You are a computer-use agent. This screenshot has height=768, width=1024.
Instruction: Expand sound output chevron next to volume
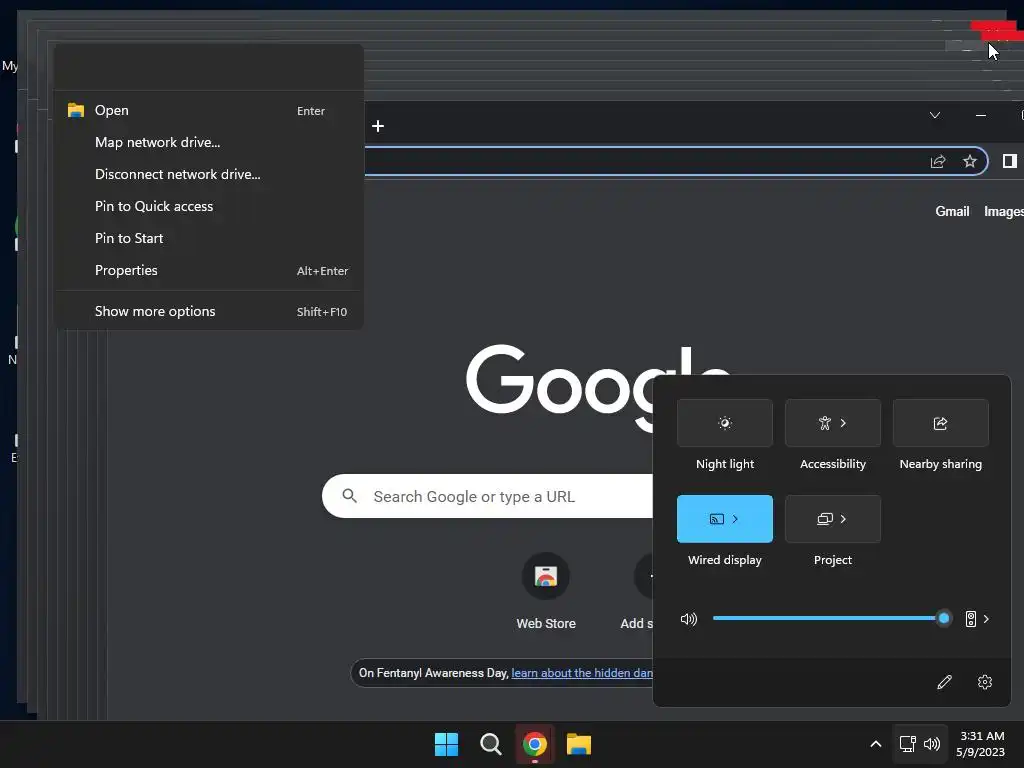coord(986,619)
